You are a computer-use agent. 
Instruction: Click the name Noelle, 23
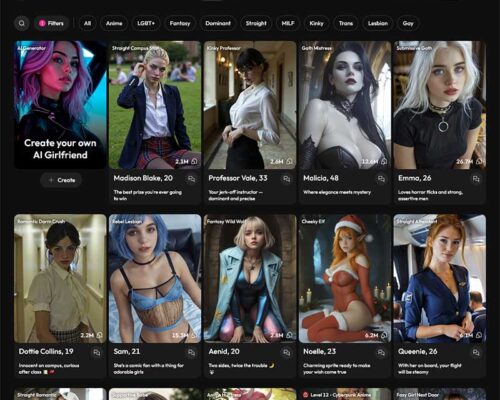(320, 352)
